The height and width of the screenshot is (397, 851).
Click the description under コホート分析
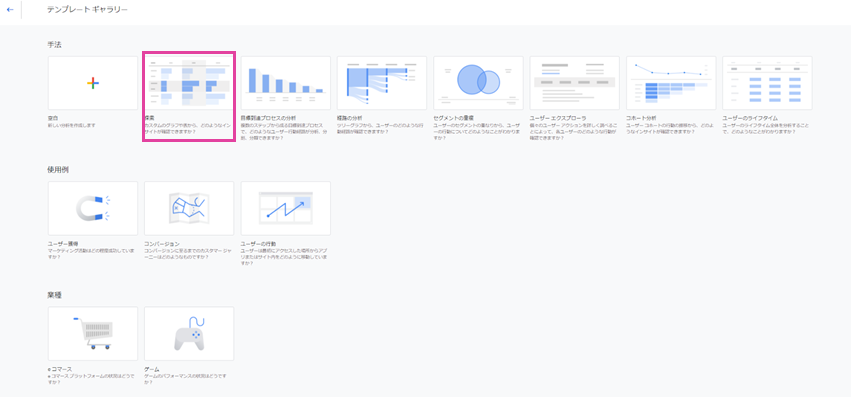(670, 128)
